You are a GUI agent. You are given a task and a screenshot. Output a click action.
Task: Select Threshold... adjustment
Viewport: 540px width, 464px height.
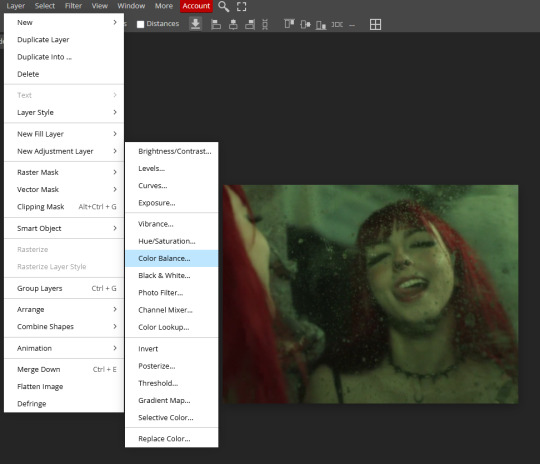pyautogui.click(x=172, y=383)
